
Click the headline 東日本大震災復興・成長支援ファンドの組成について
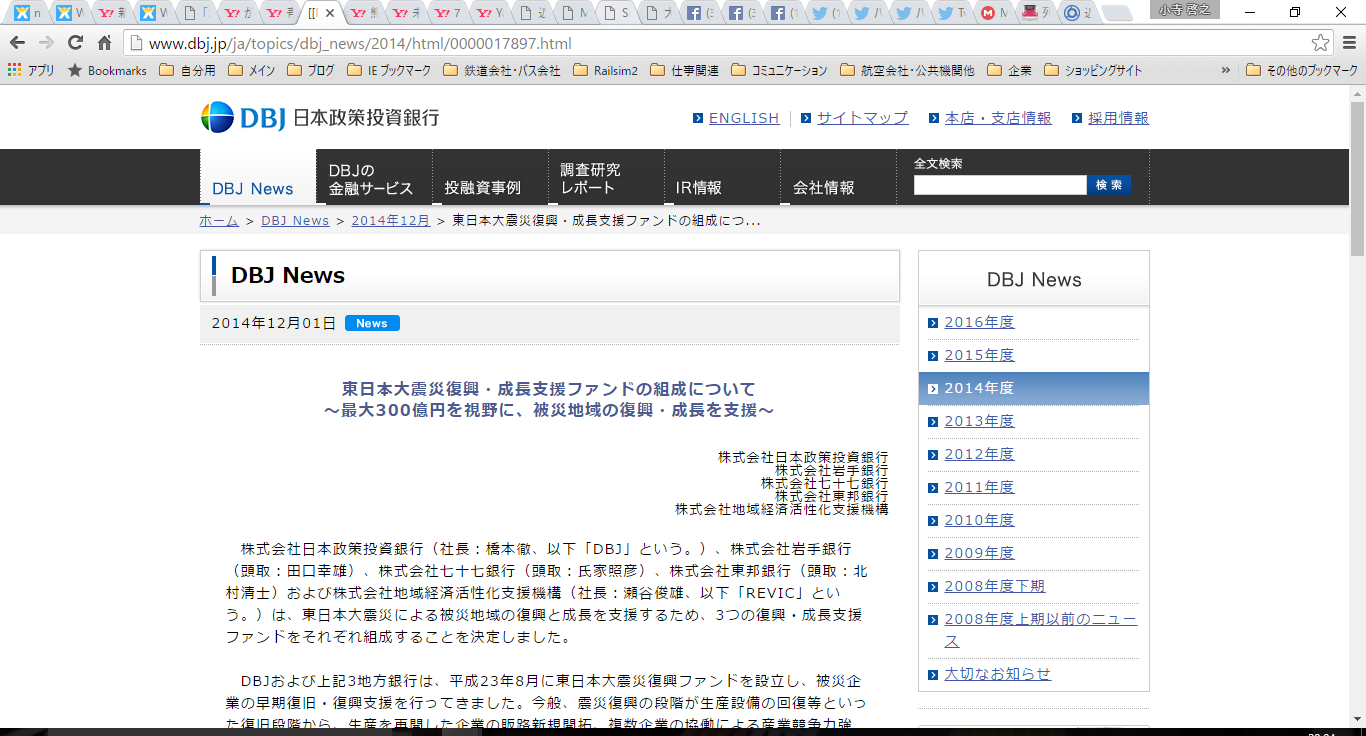click(549, 389)
